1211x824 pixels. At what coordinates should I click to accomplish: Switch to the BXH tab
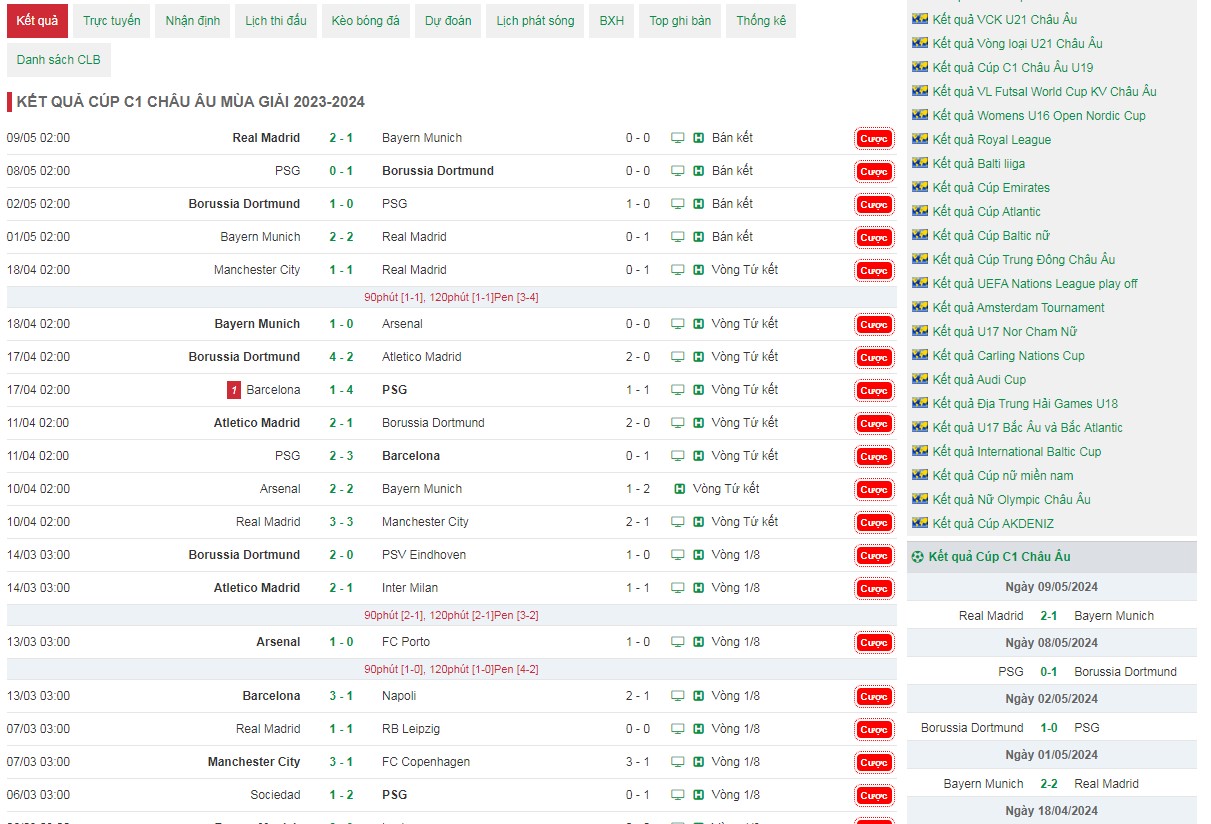(612, 21)
